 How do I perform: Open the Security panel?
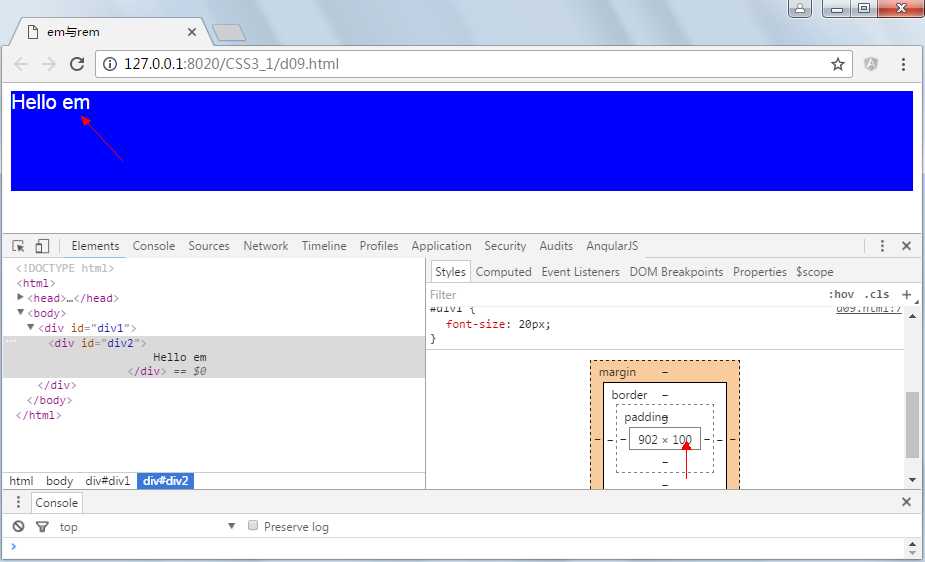click(x=505, y=246)
